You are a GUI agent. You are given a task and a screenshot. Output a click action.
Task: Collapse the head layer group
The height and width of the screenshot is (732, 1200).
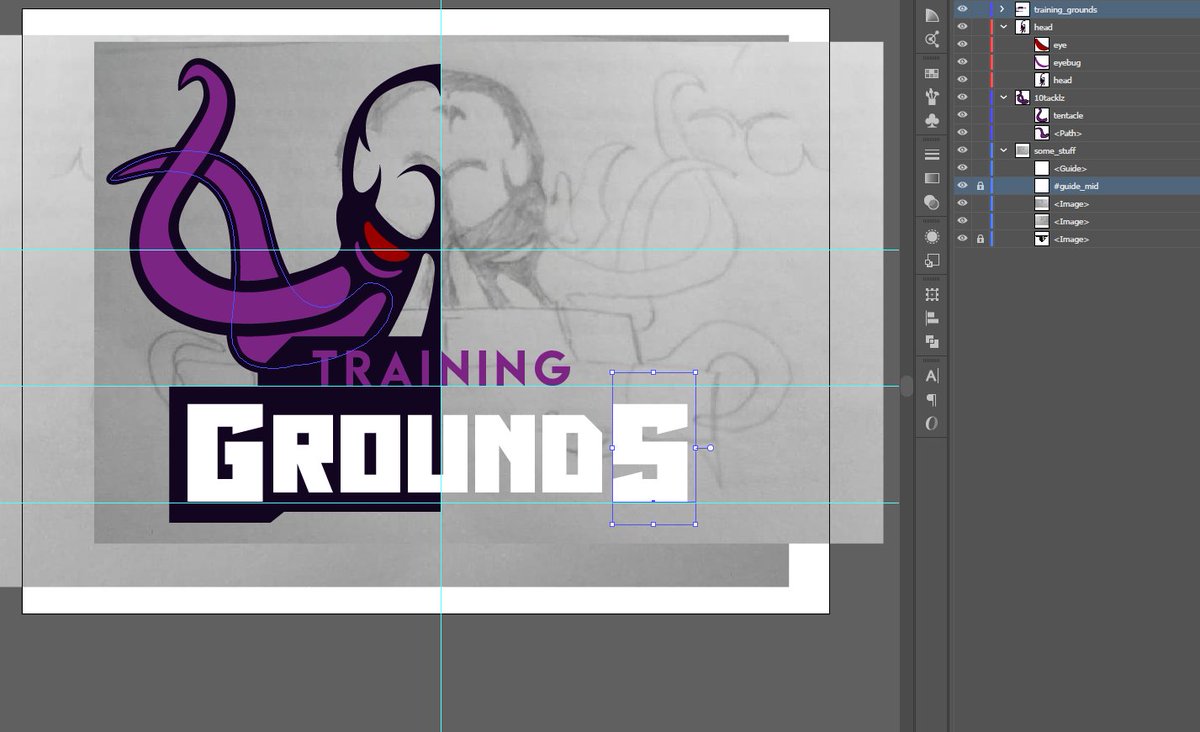tap(1002, 27)
